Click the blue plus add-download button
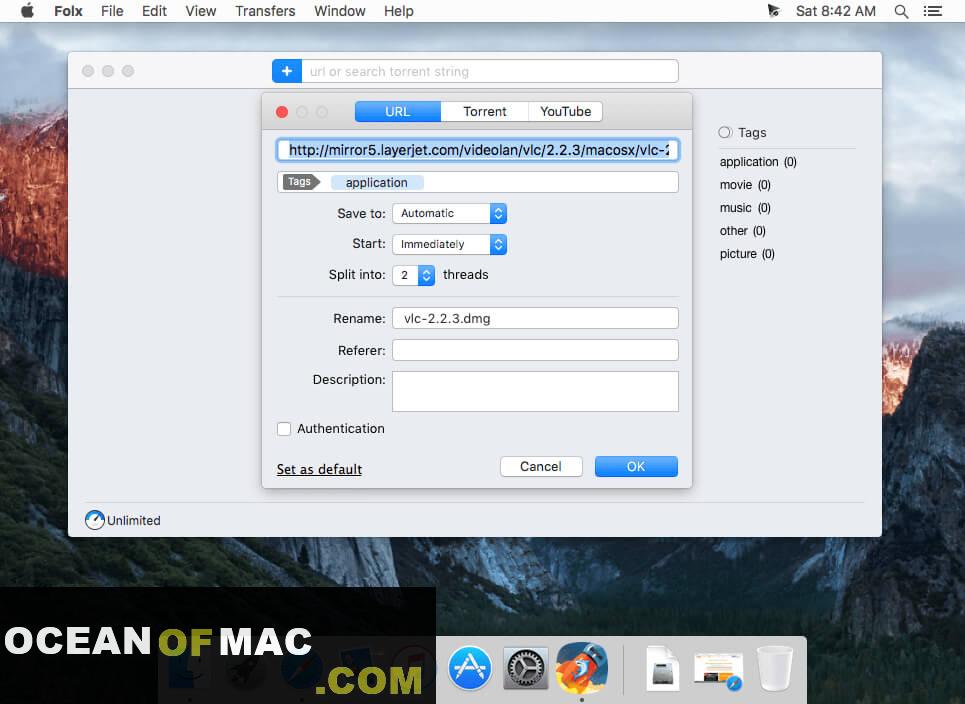The image size is (965, 704). tap(287, 71)
